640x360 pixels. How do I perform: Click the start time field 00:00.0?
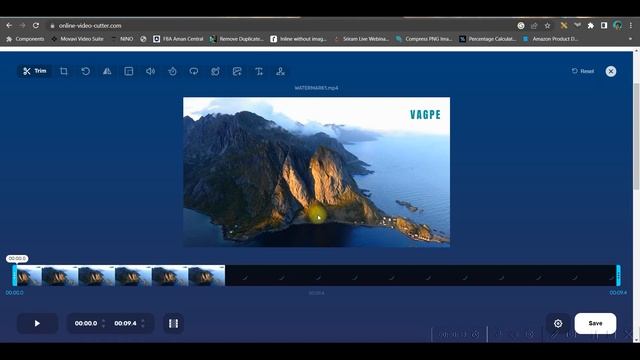click(86, 323)
